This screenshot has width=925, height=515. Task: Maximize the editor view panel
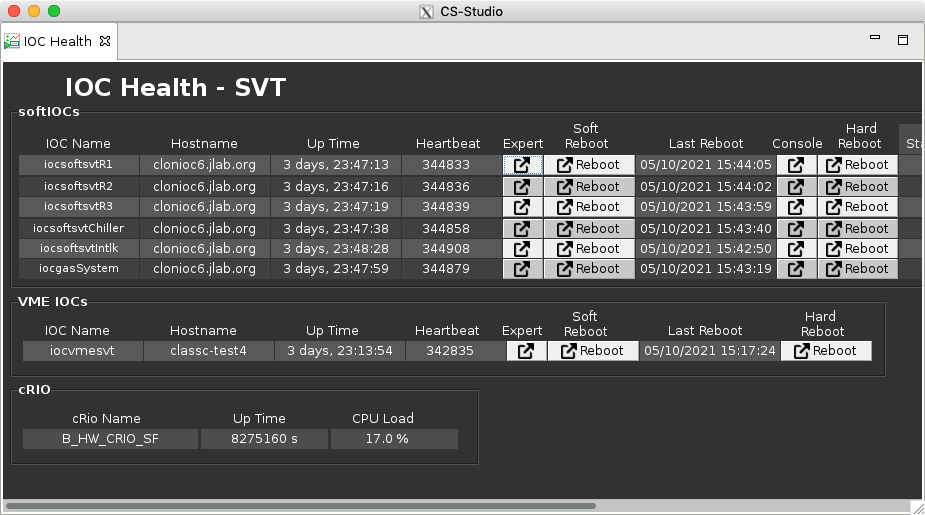click(902, 40)
